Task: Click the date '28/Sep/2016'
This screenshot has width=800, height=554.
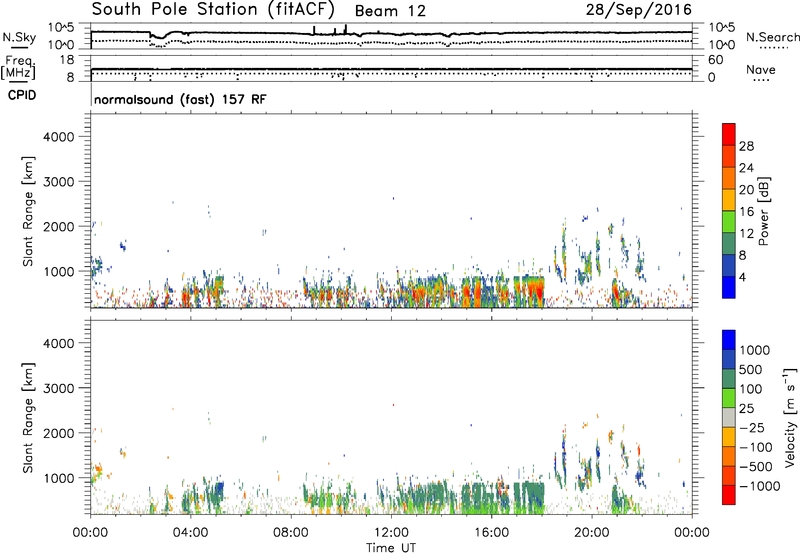Action: (639, 10)
